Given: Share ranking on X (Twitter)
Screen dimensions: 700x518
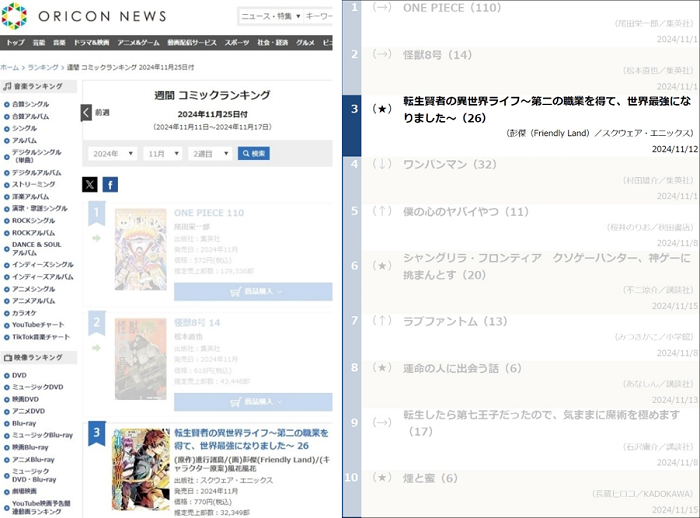Looking at the screenshot, I should 90,184.
